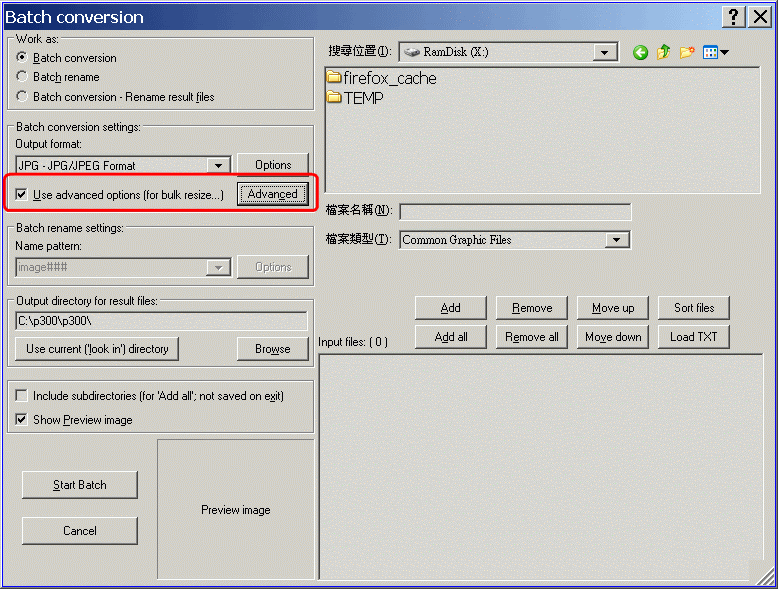The width and height of the screenshot is (778, 589).
Task: Open the View menu icon
Action: tap(715, 53)
